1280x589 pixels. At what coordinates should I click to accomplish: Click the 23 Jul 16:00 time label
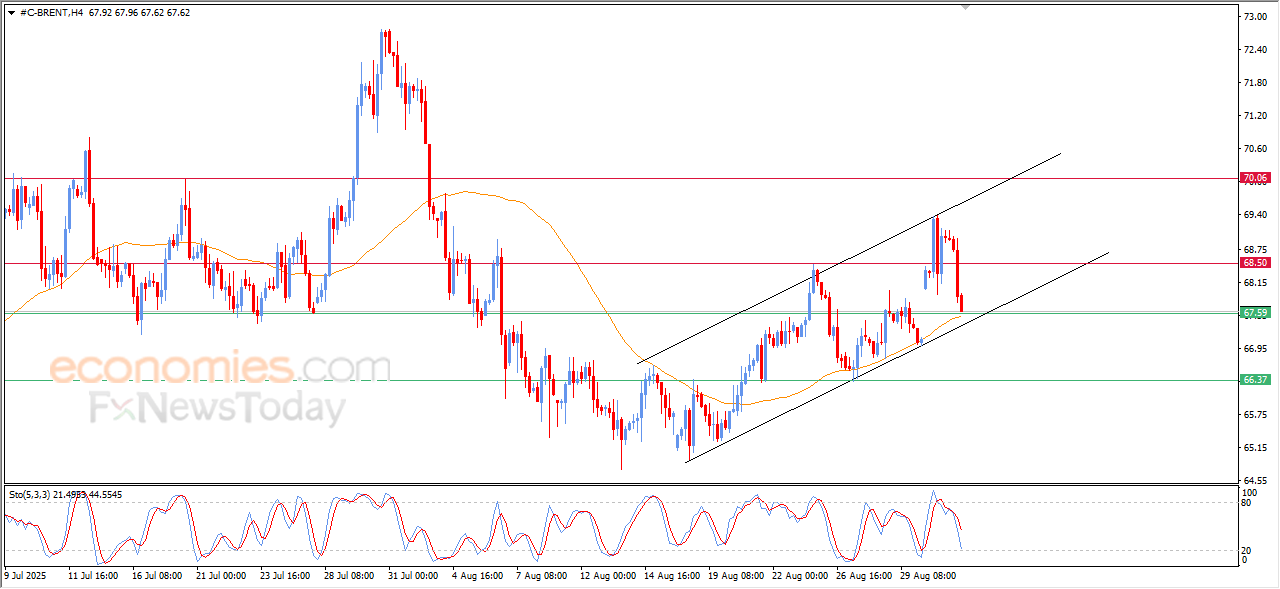tap(285, 576)
